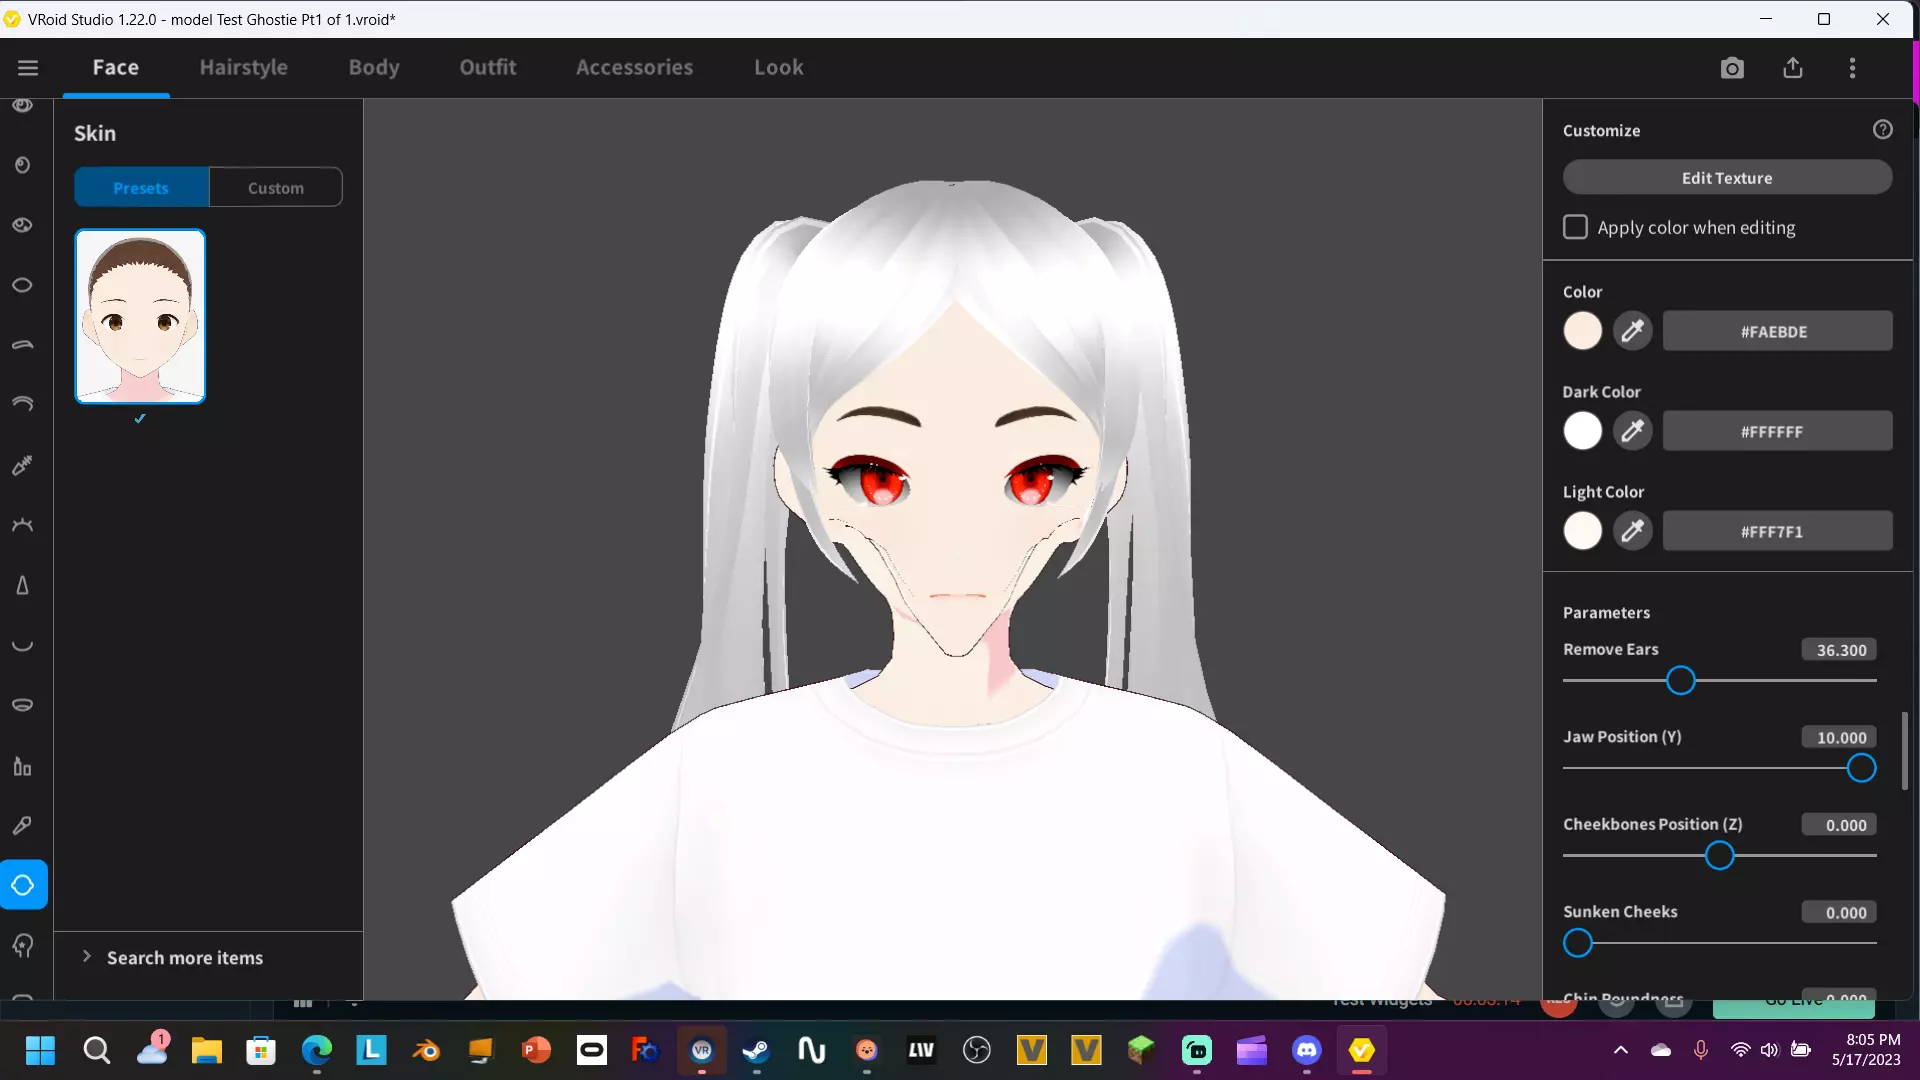Open the Windows Start menu
Image resolution: width=1920 pixels, height=1080 pixels.
pos(40,1050)
